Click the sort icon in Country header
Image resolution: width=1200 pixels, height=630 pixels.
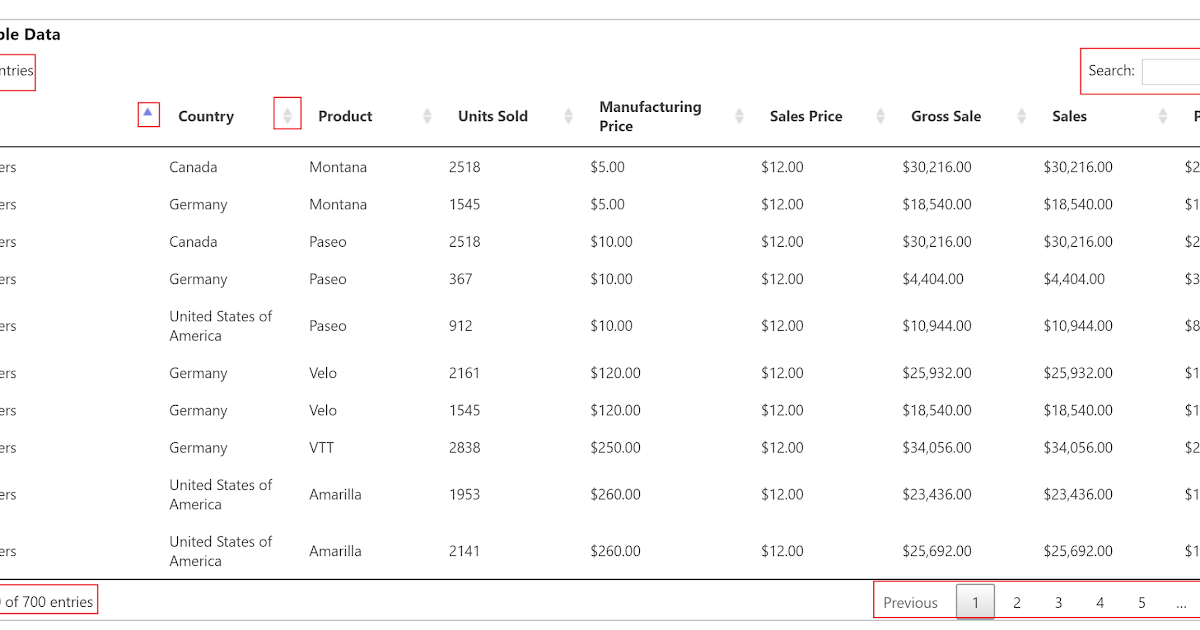287,116
